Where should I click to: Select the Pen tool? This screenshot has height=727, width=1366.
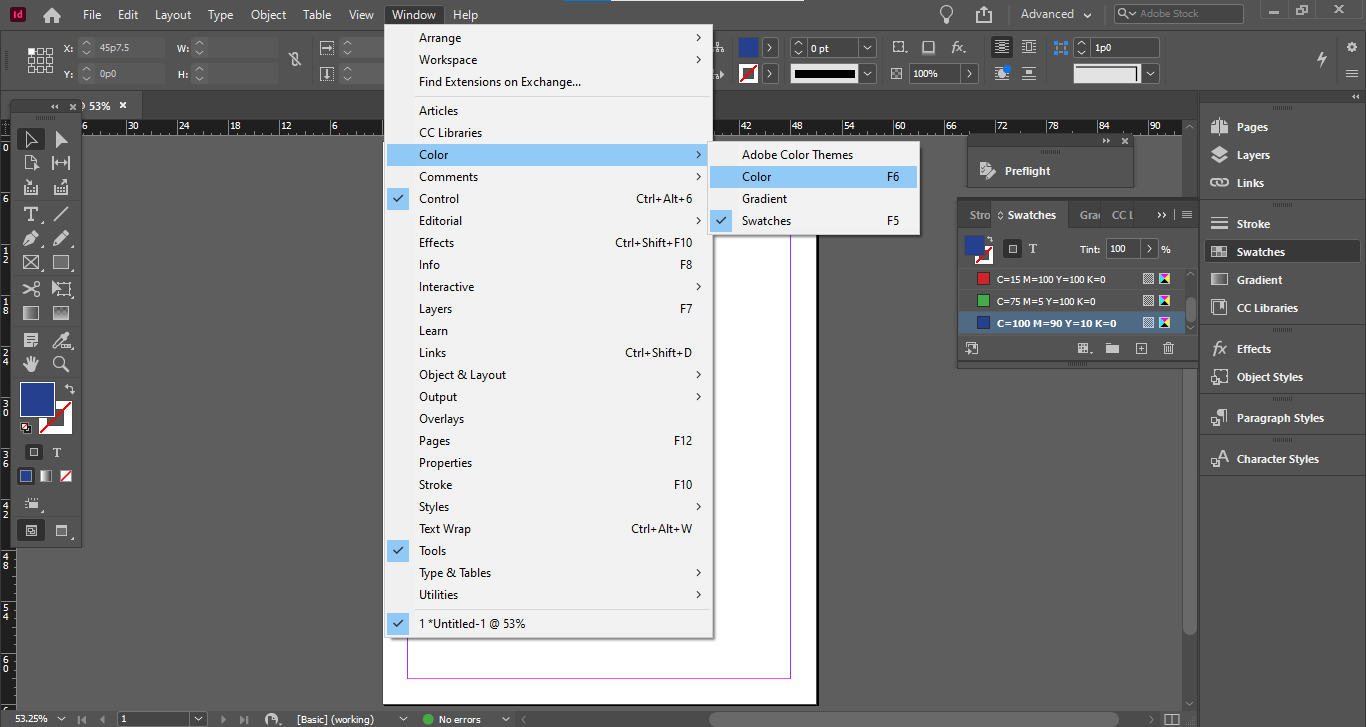coord(31,239)
